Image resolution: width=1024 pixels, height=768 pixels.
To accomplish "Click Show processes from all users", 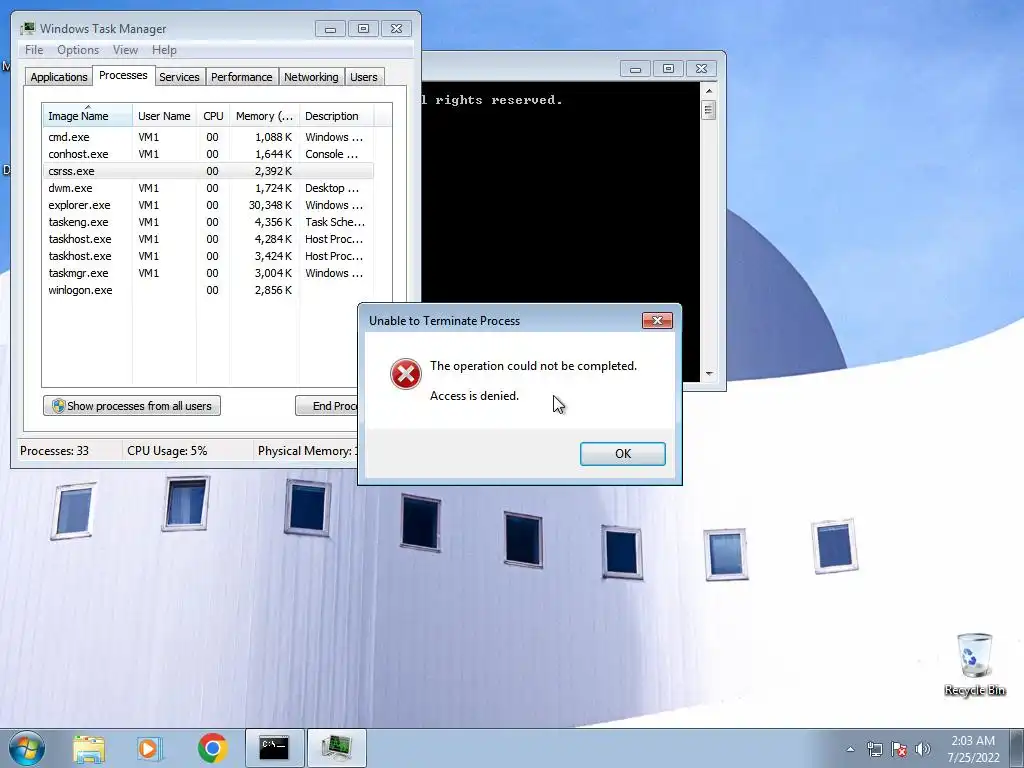I will (x=132, y=406).
